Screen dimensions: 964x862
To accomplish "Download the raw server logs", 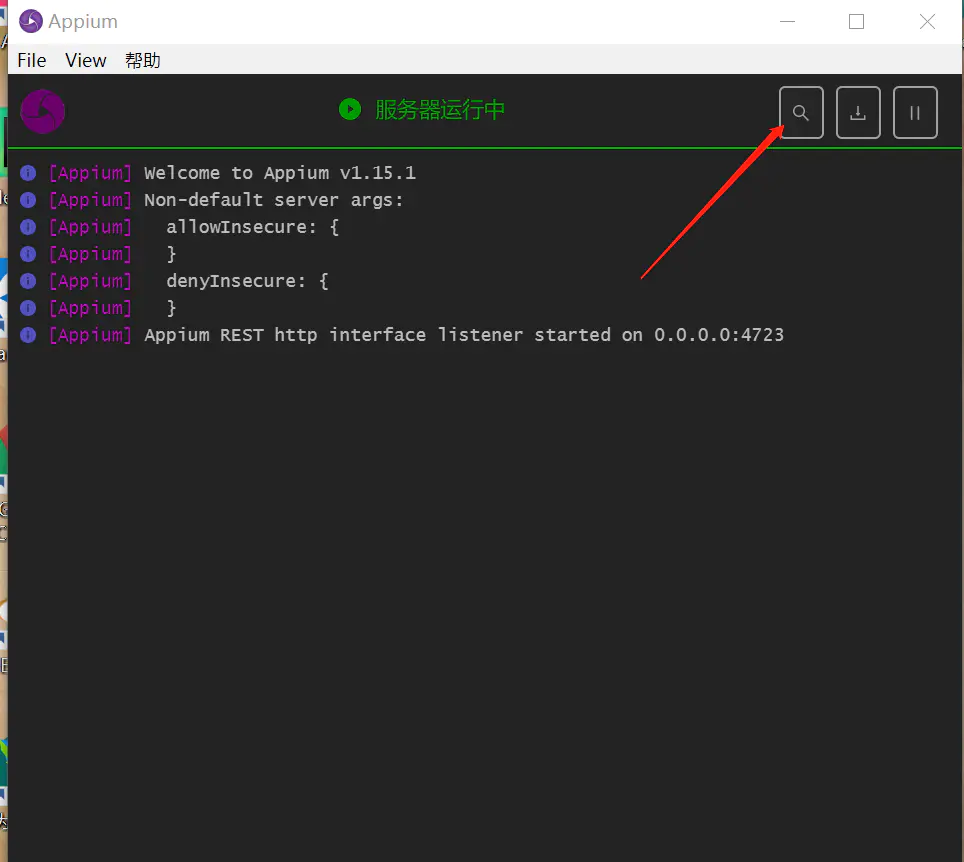I will click(858, 113).
